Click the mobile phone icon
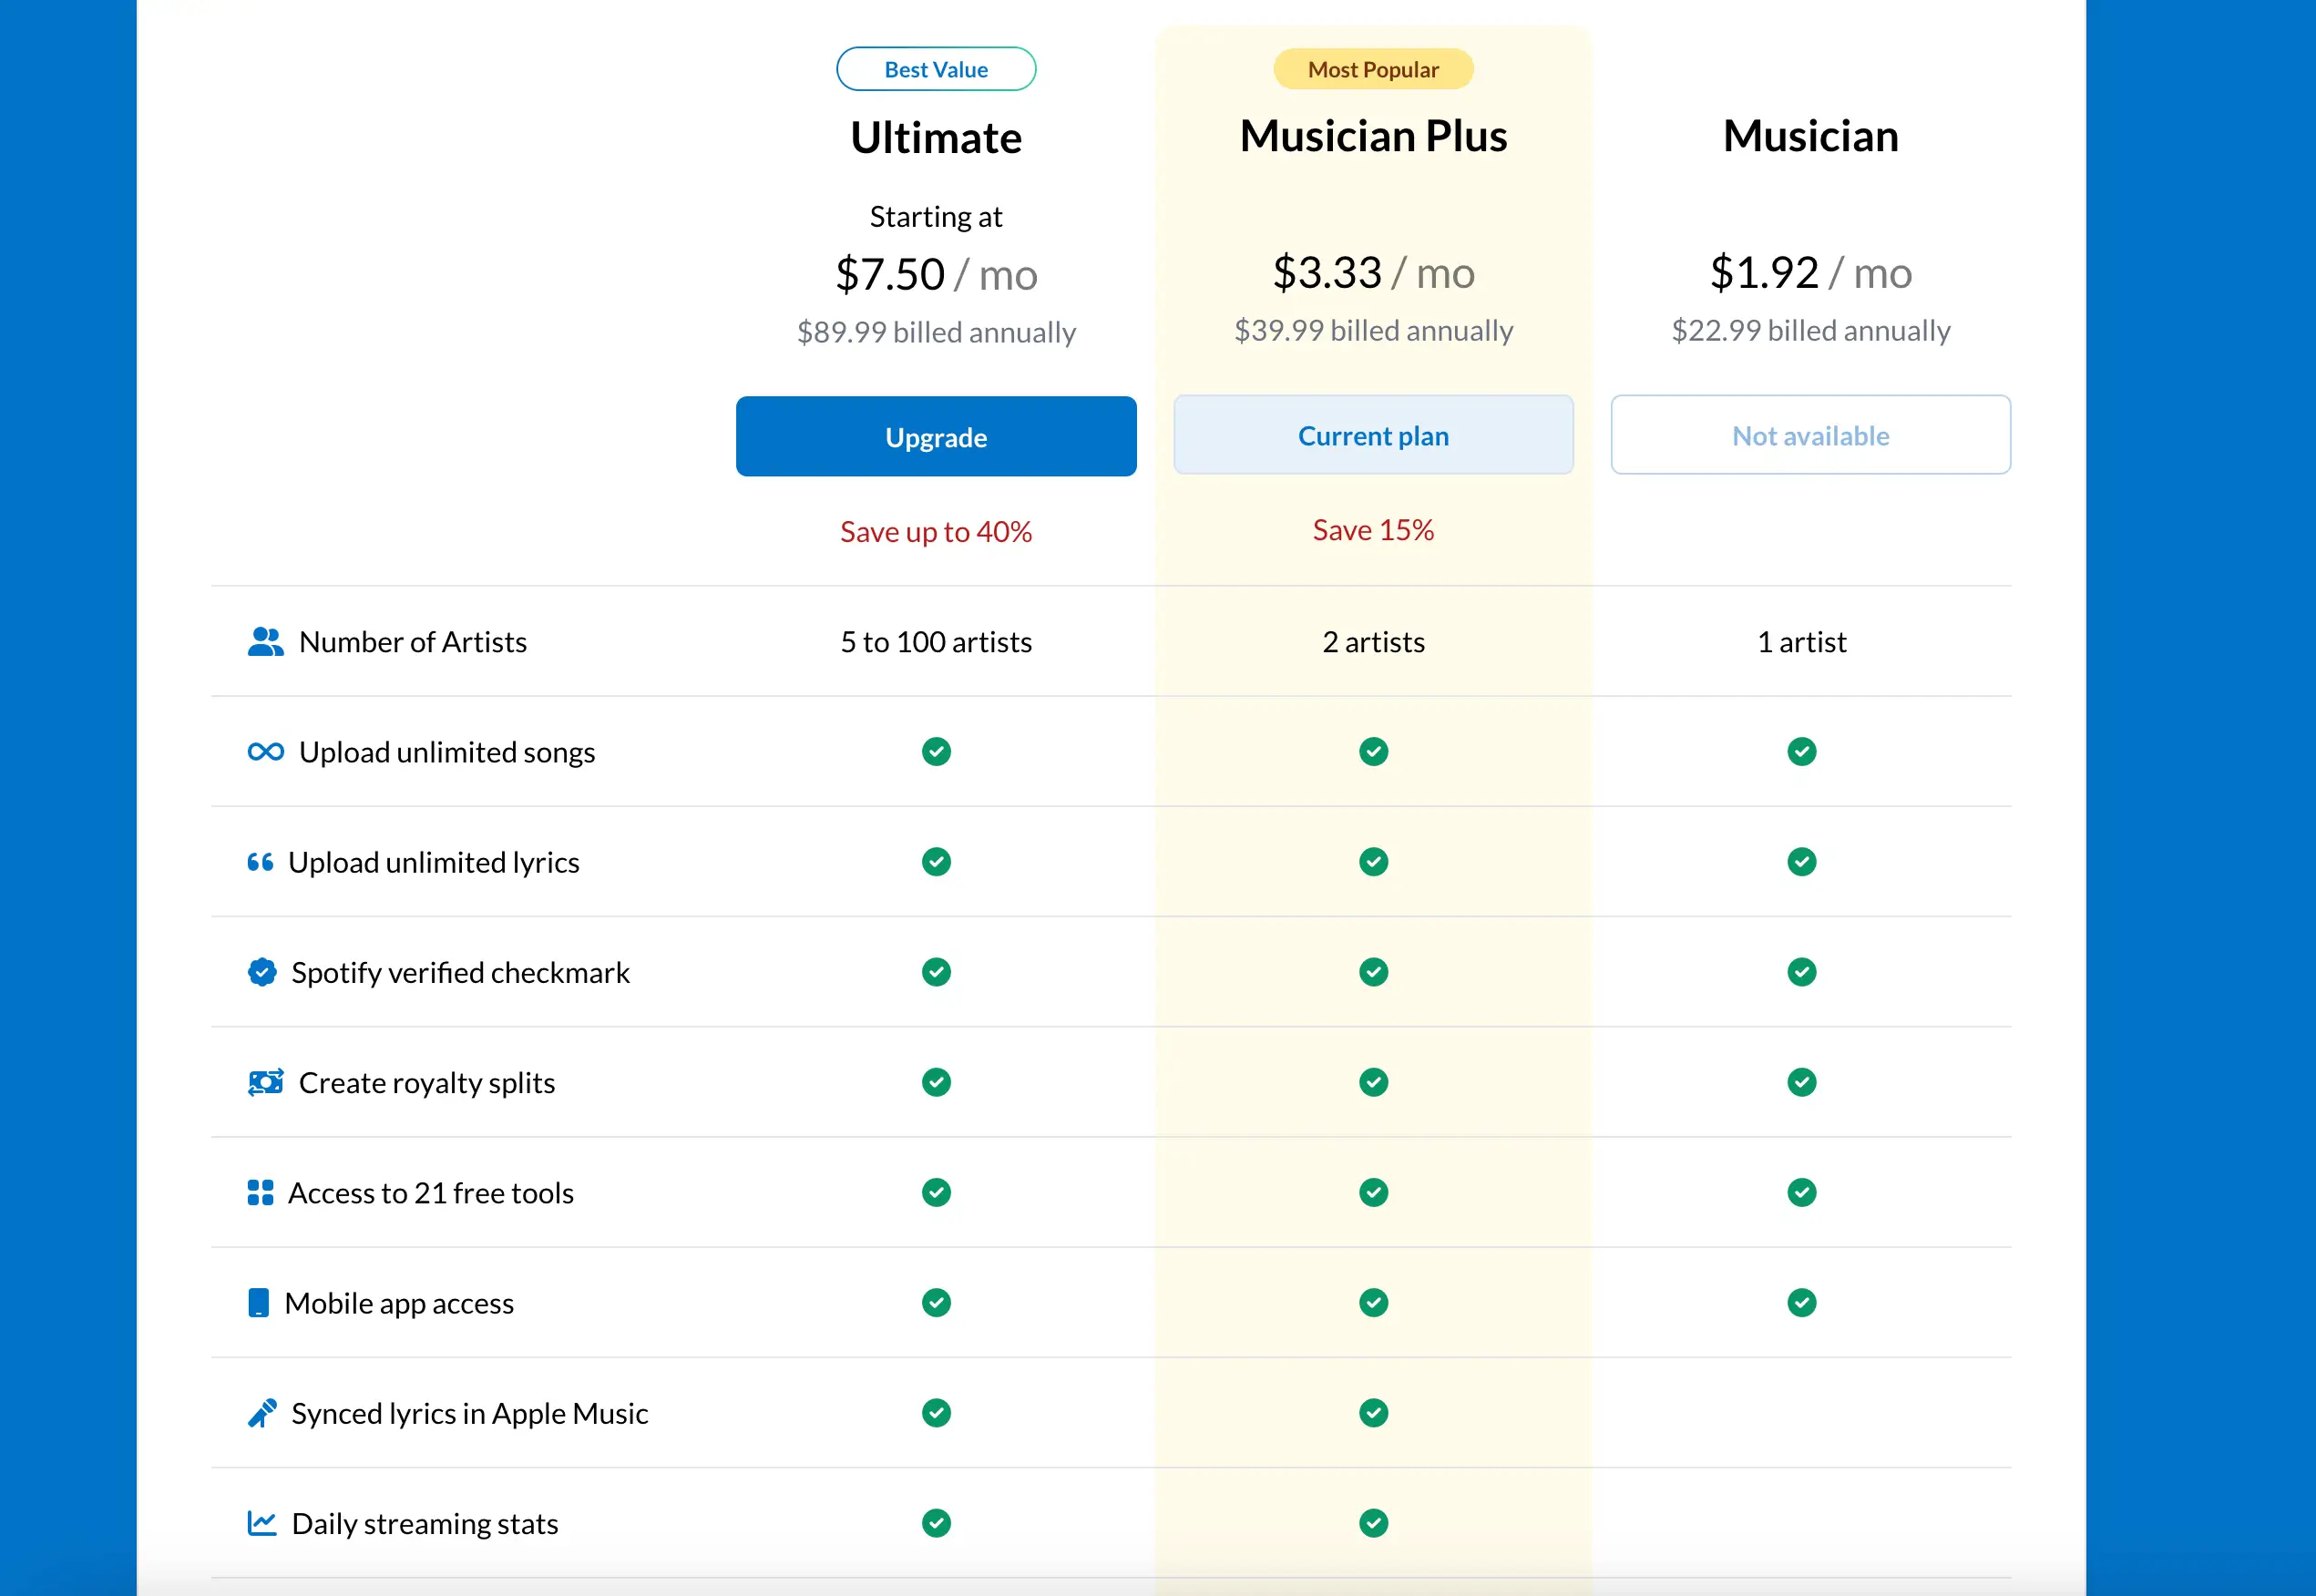 click(258, 1302)
